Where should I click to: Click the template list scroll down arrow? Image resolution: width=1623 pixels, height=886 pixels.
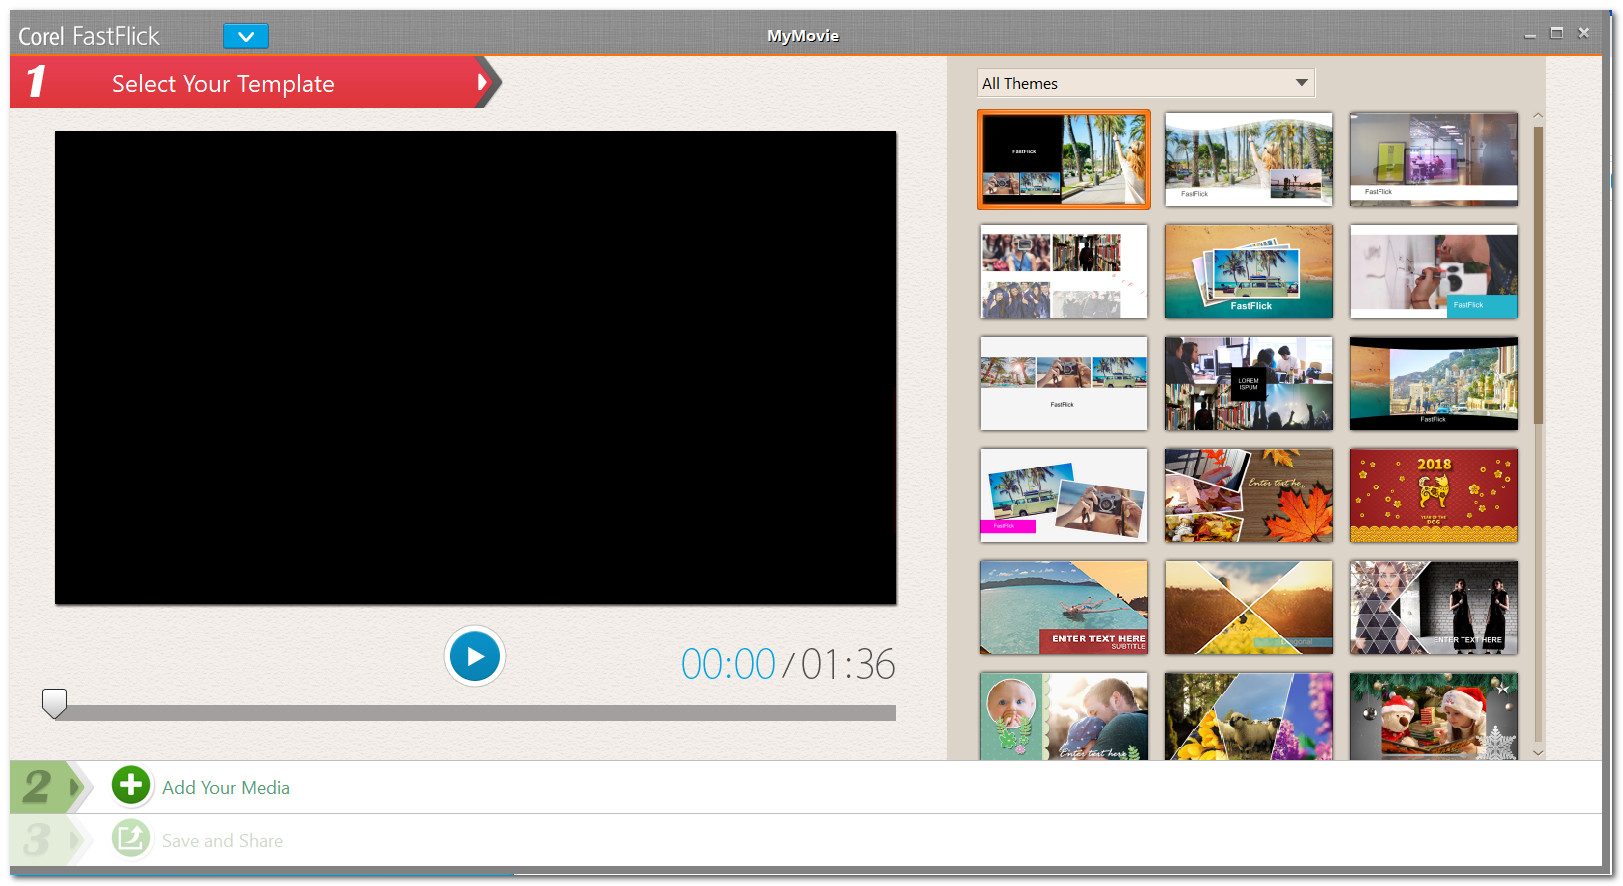(x=1538, y=752)
